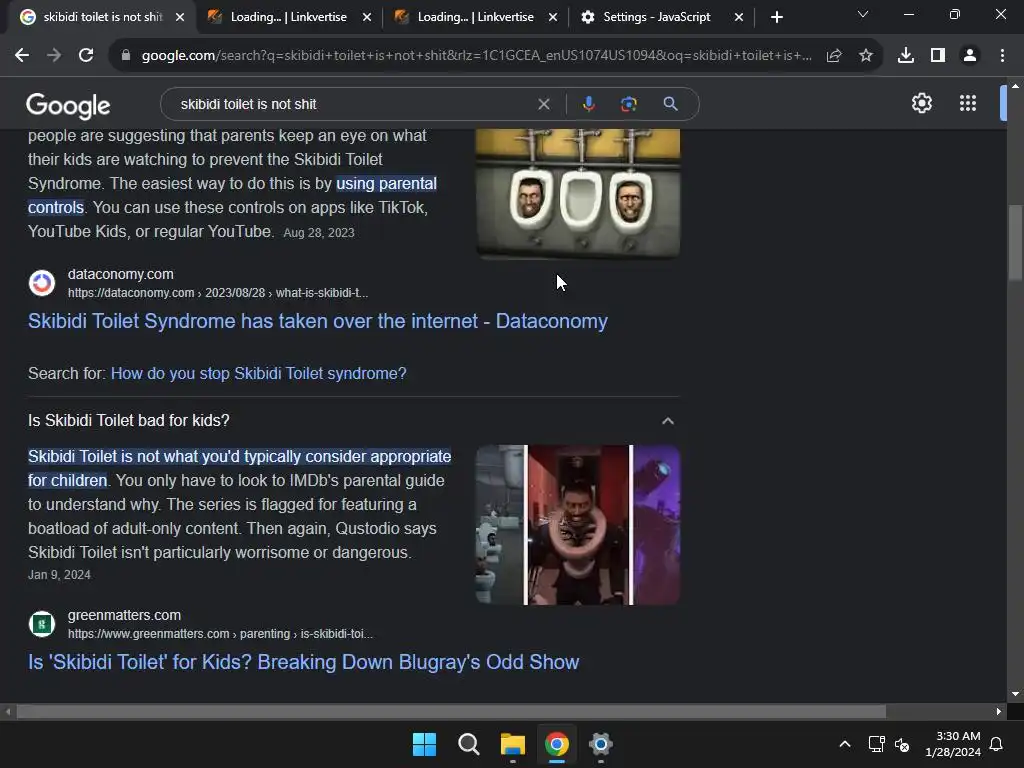Show hidden system tray icons
1024x768 pixels.
[x=844, y=744]
